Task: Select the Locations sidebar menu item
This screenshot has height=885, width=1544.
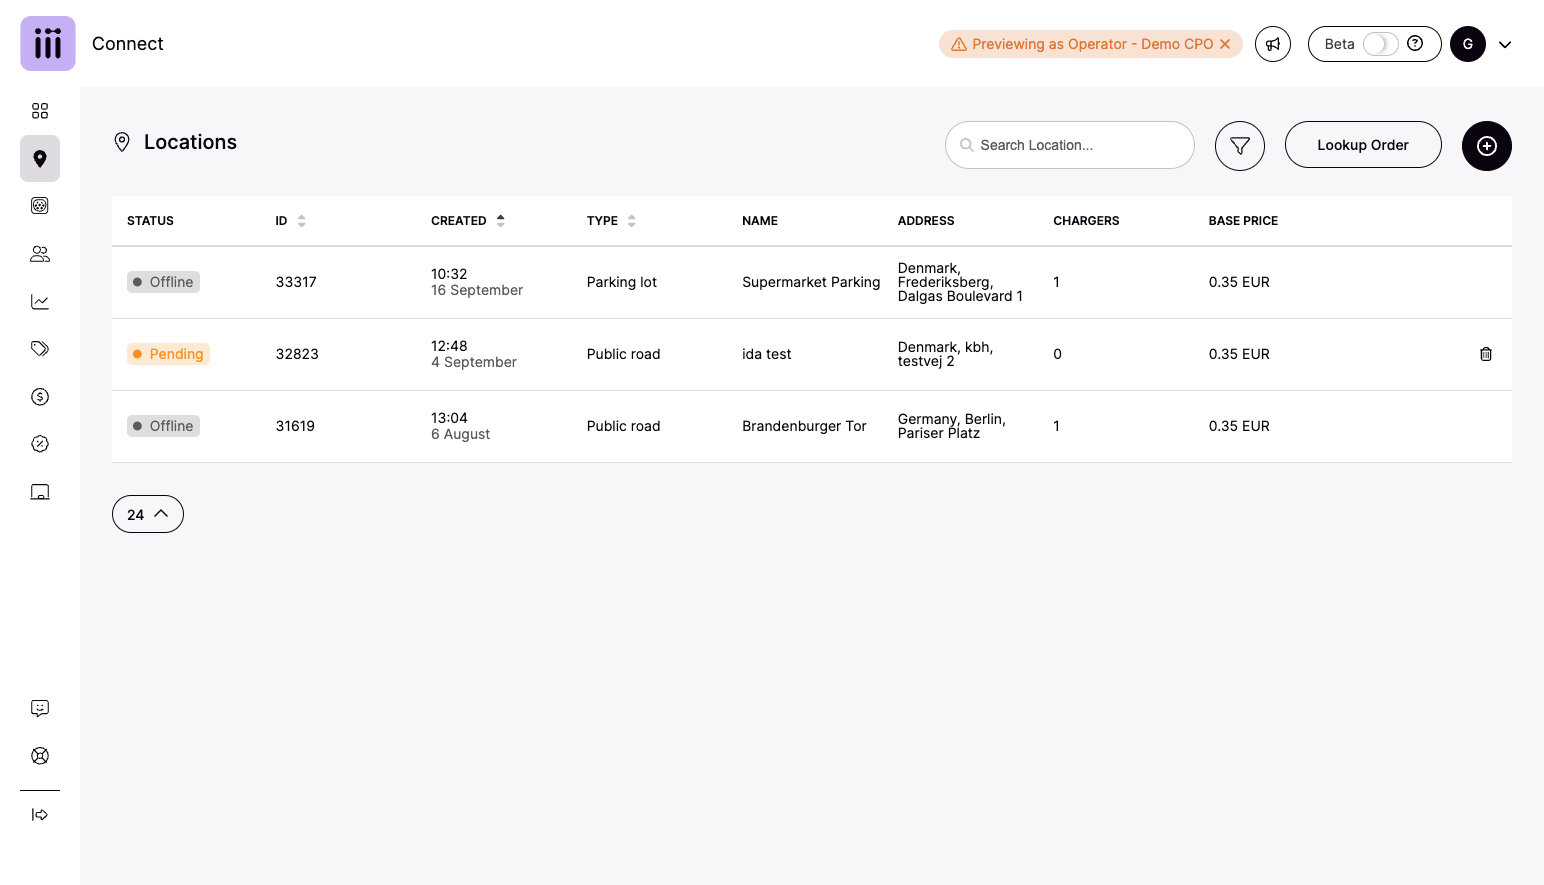Action: [x=40, y=159]
